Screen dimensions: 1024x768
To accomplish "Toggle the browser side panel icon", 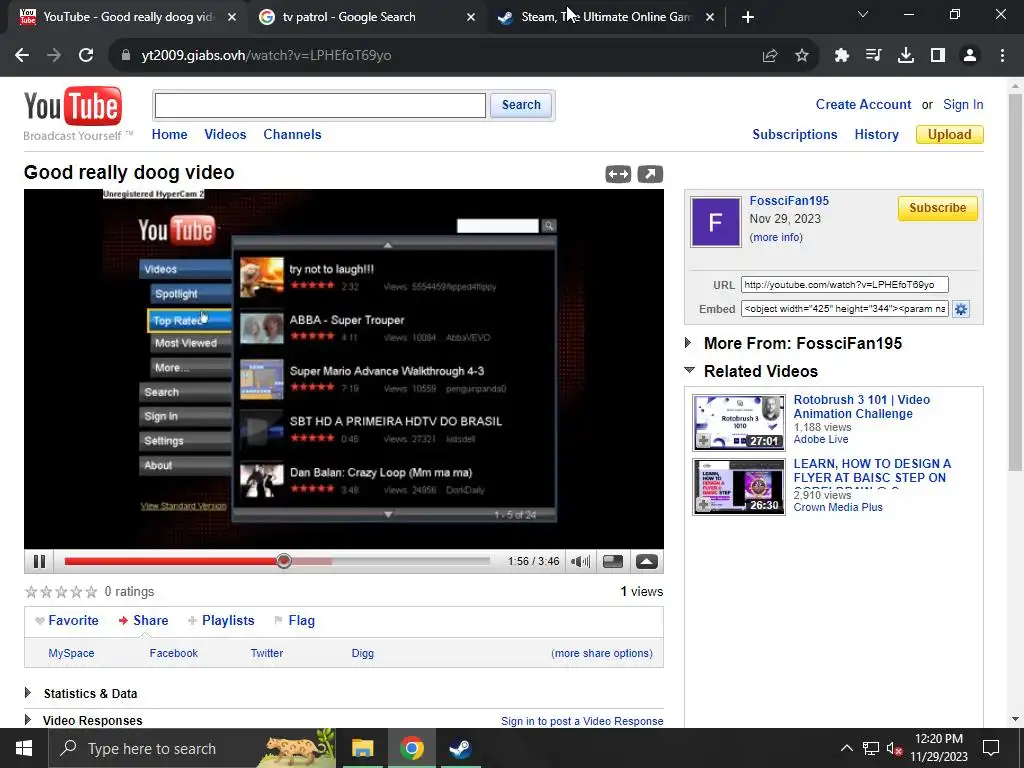I will [938, 56].
